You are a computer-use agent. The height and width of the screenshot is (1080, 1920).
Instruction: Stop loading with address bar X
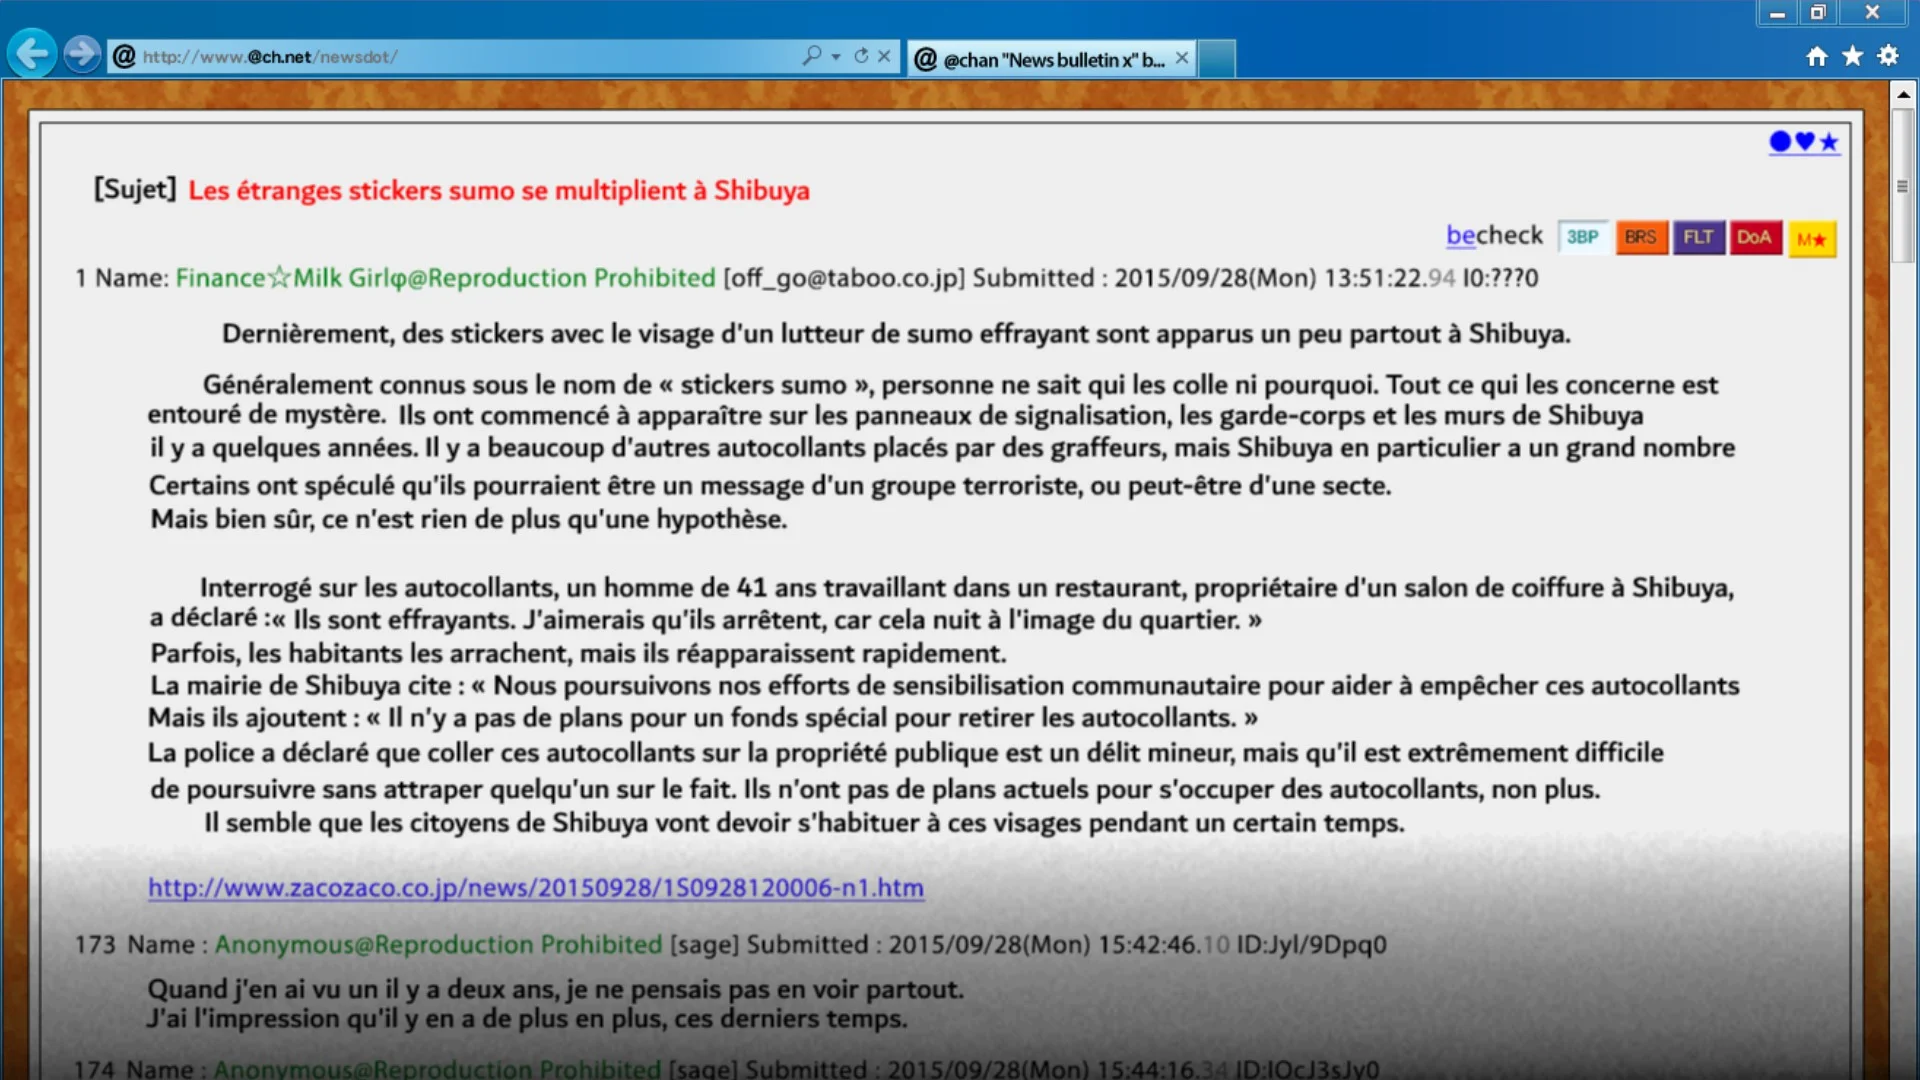(884, 56)
